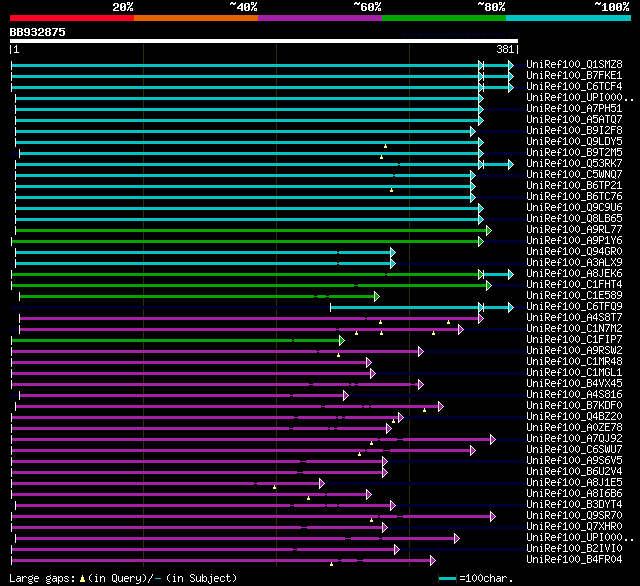Select the UniRef100_A9P1Y6 label
Image resolution: width=640 pixels, height=586 pixels.
[x=574, y=240]
